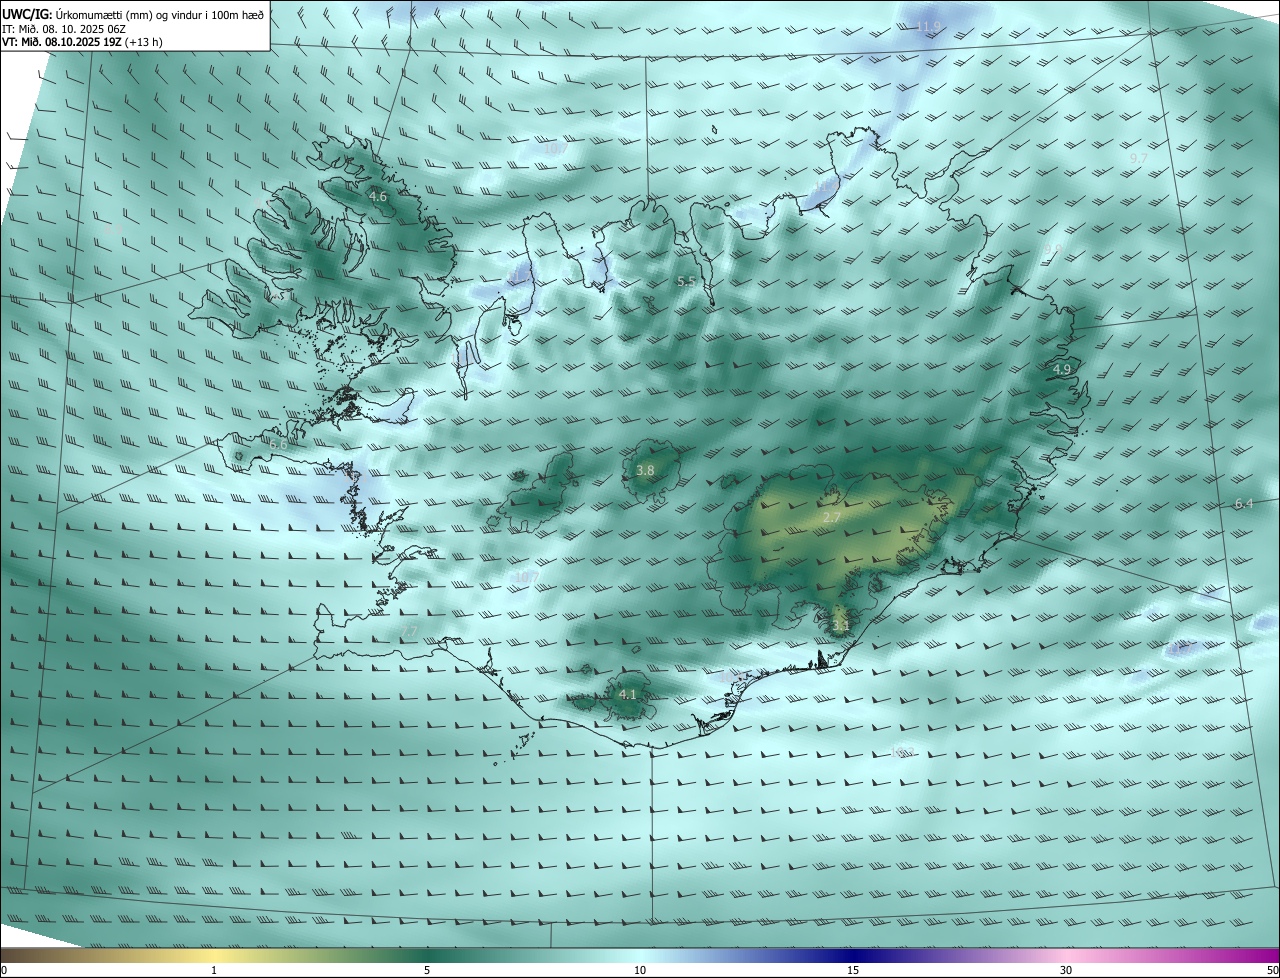Click the 'VT: Mið. 08.10.2025 19Z (+13 h)' line
The height and width of the screenshot is (978, 1280).
pyautogui.click(x=82, y=42)
